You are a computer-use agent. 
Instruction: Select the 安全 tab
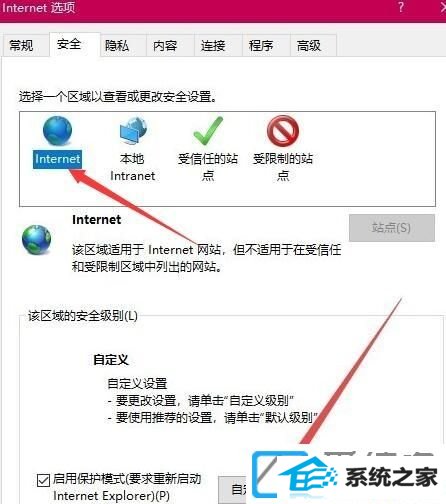point(69,44)
